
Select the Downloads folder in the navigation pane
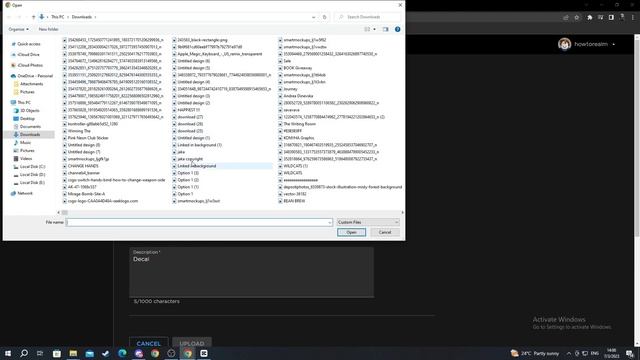click(30, 134)
